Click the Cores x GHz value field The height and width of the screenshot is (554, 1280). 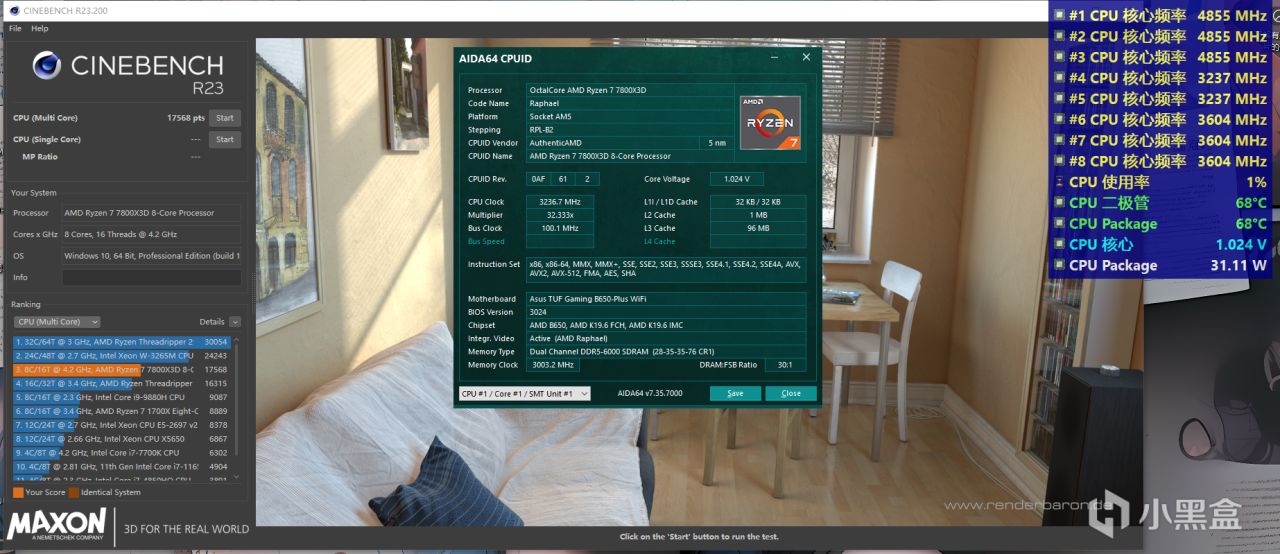click(151, 234)
